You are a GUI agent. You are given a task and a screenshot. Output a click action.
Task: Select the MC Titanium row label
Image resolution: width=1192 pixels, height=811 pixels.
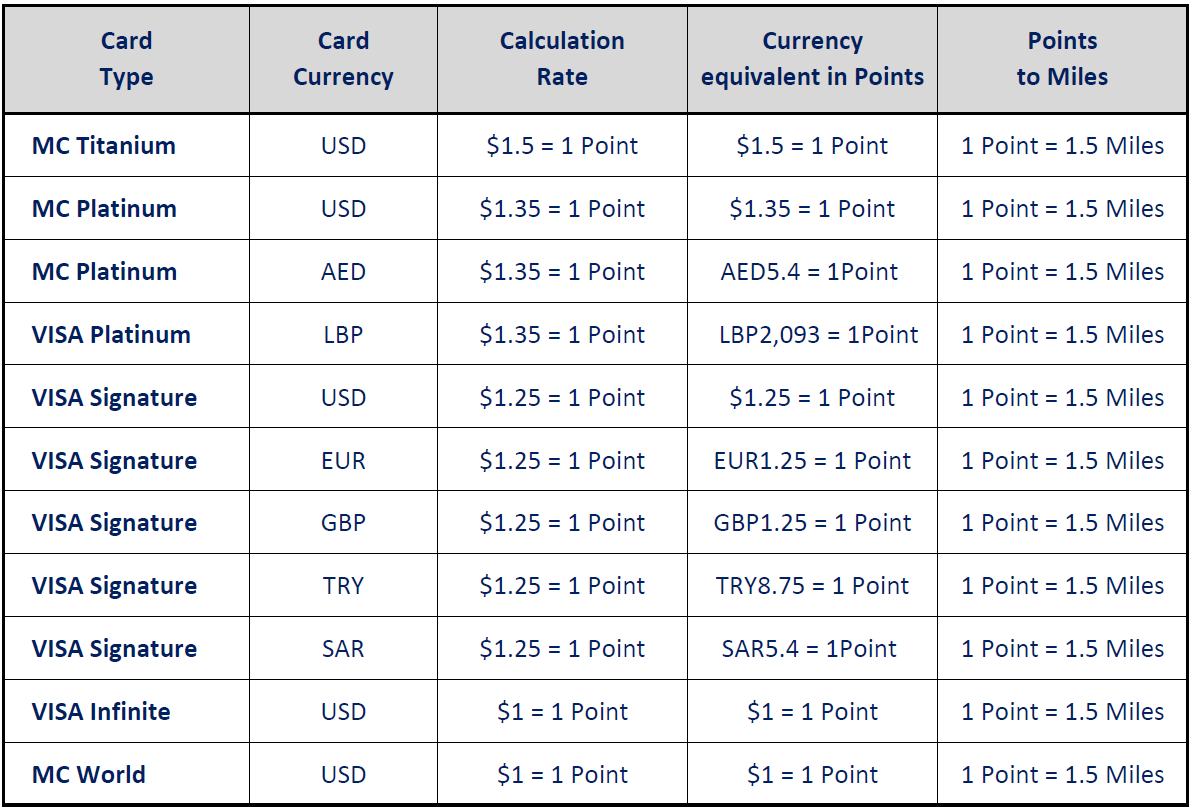coord(103,145)
